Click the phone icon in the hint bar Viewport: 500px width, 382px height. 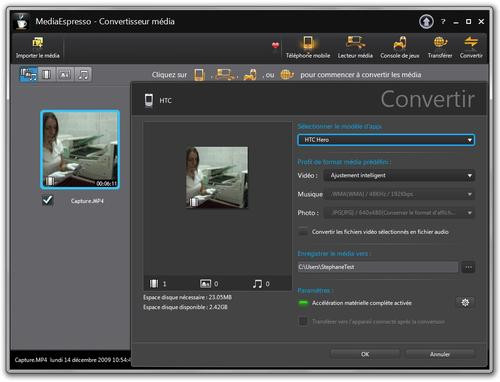tap(199, 74)
